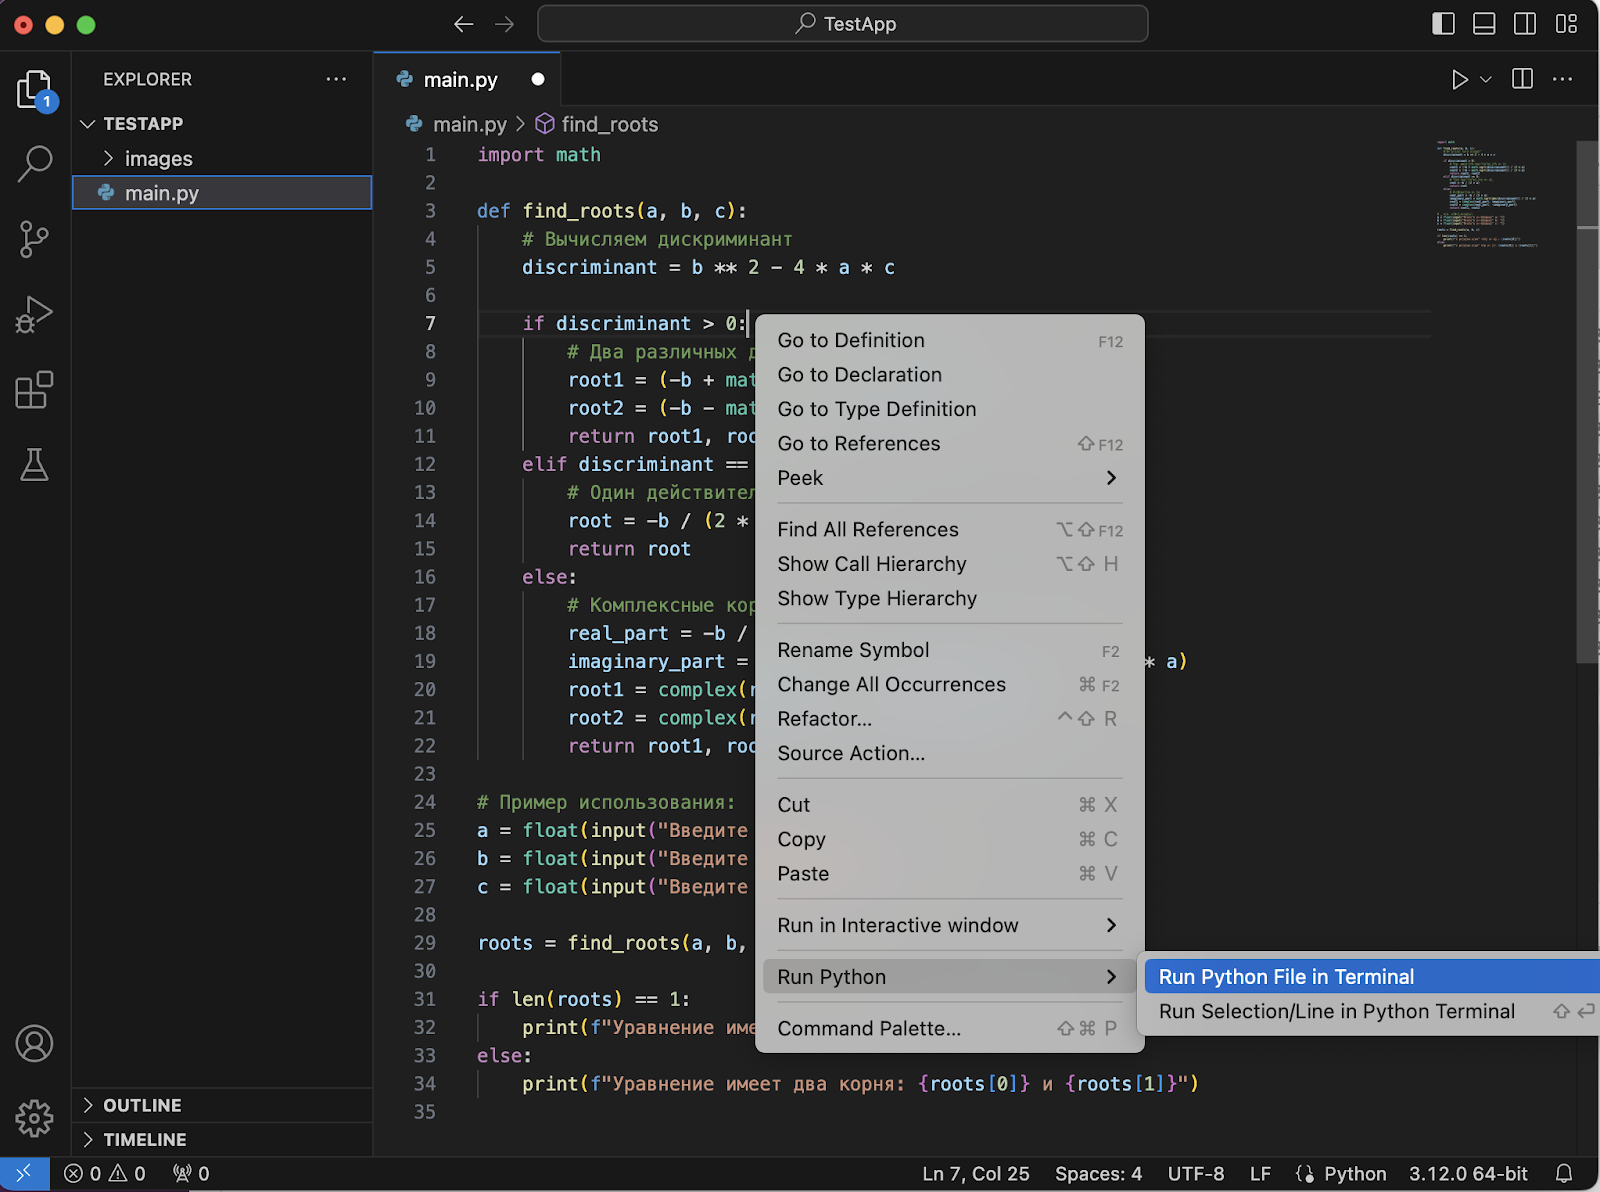
Task: Click the Split Editor Right icon
Action: tap(1523, 79)
